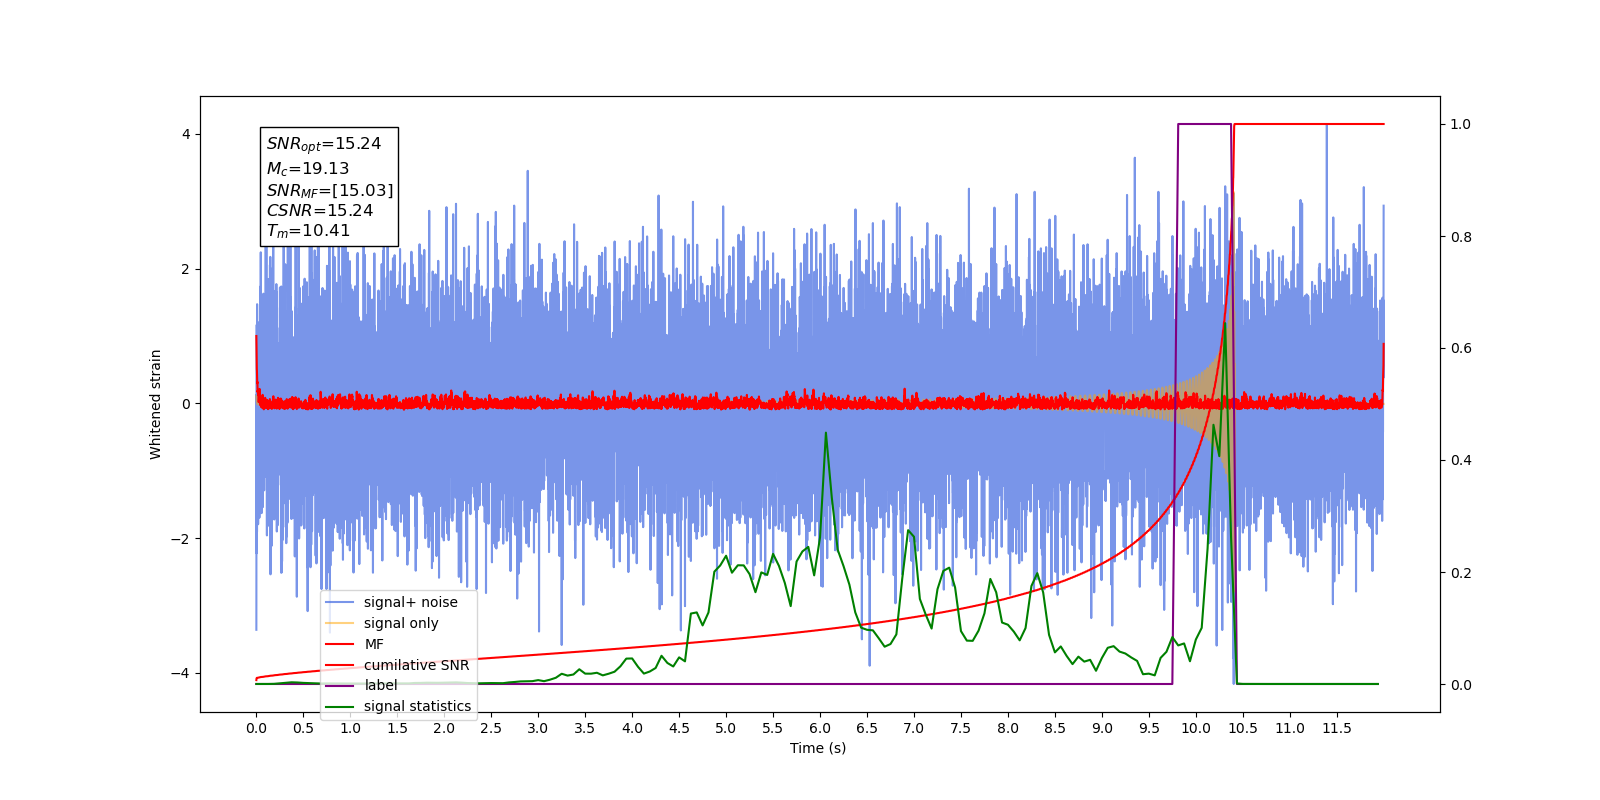This screenshot has width=1600, height=800.
Task: Click the x-axis tick label 4.0
Action: (632, 728)
